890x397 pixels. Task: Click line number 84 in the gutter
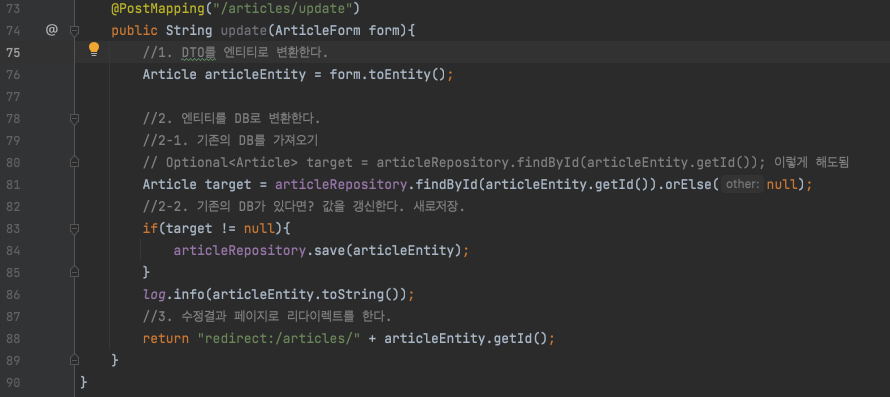point(14,250)
